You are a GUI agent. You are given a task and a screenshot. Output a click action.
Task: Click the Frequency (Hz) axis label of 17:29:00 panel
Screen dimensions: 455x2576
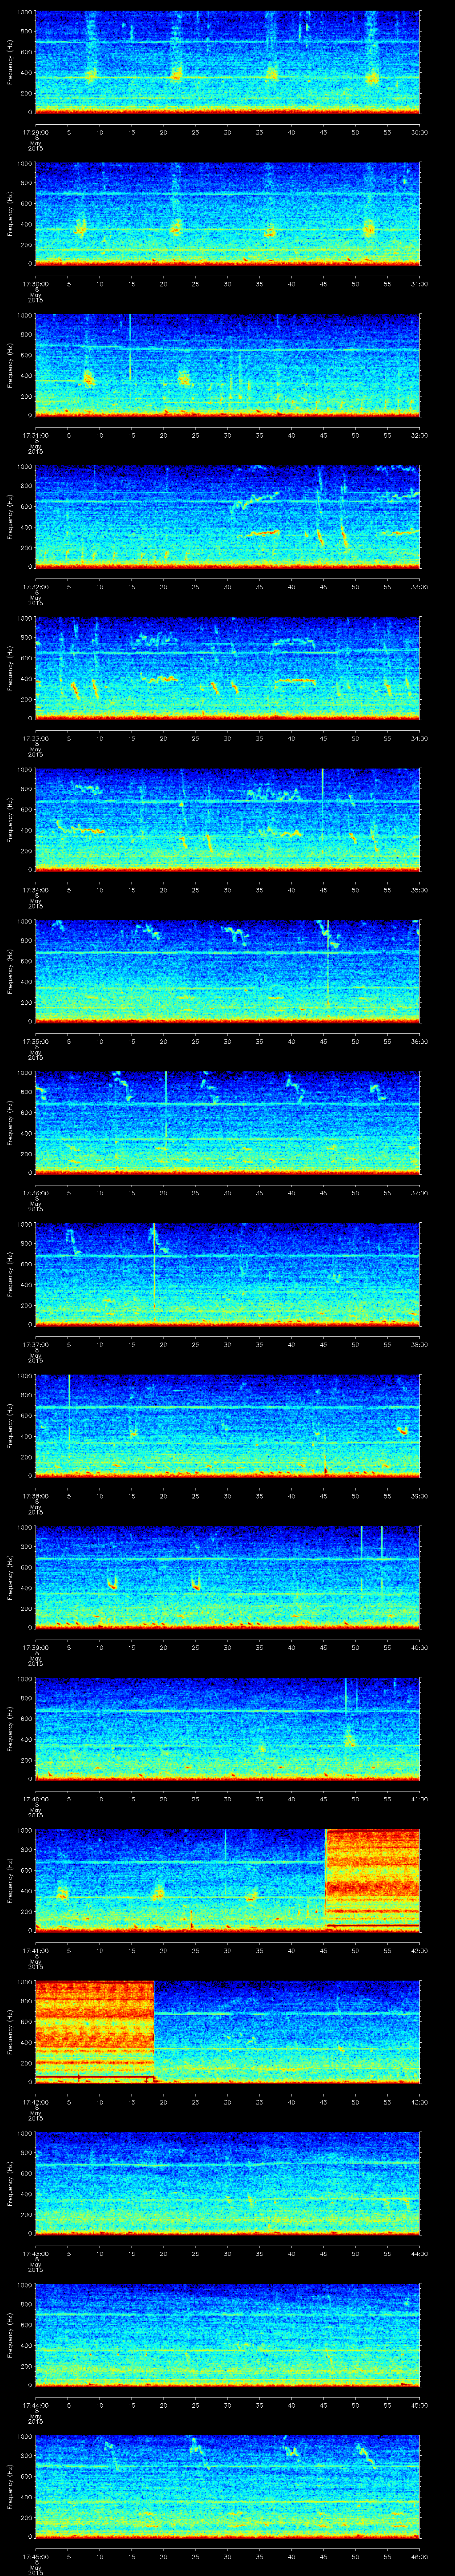pyautogui.click(x=10, y=63)
